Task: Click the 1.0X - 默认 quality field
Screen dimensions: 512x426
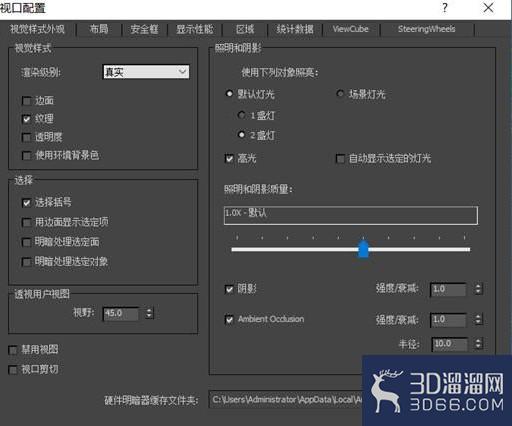Action: click(351, 215)
